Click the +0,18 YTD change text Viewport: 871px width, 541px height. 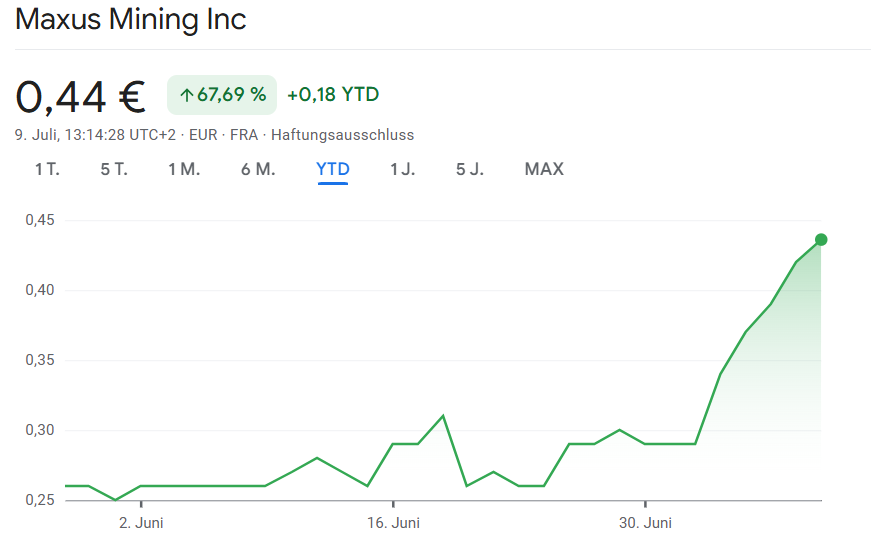coord(333,95)
